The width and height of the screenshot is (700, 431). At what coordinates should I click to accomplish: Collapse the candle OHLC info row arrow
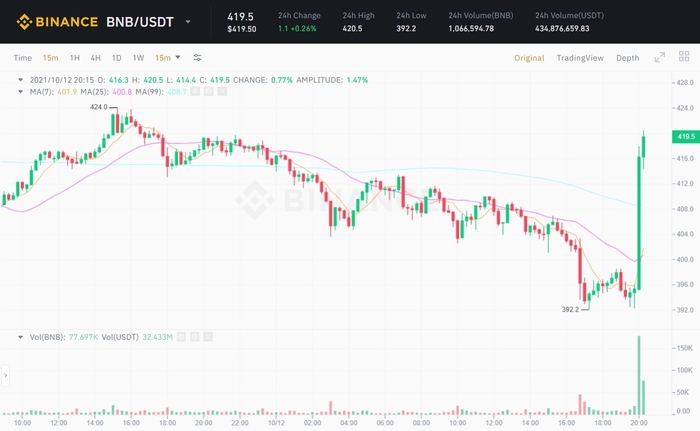pos(20,80)
